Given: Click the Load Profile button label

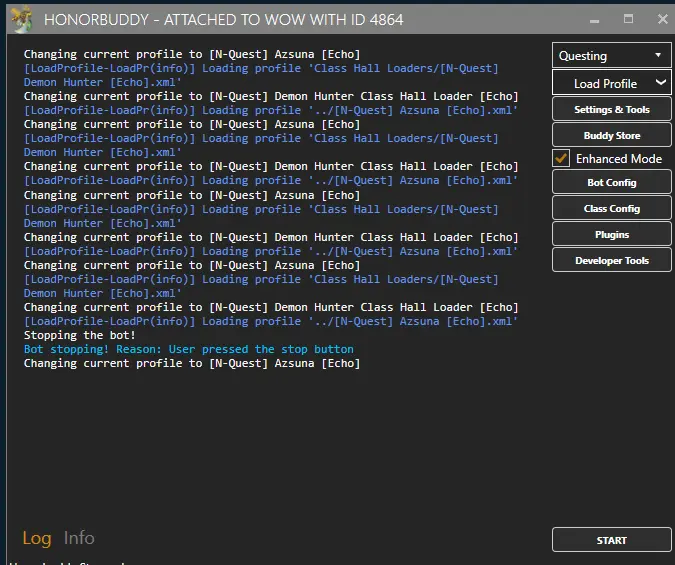Looking at the screenshot, I should [x=605, y=84].
